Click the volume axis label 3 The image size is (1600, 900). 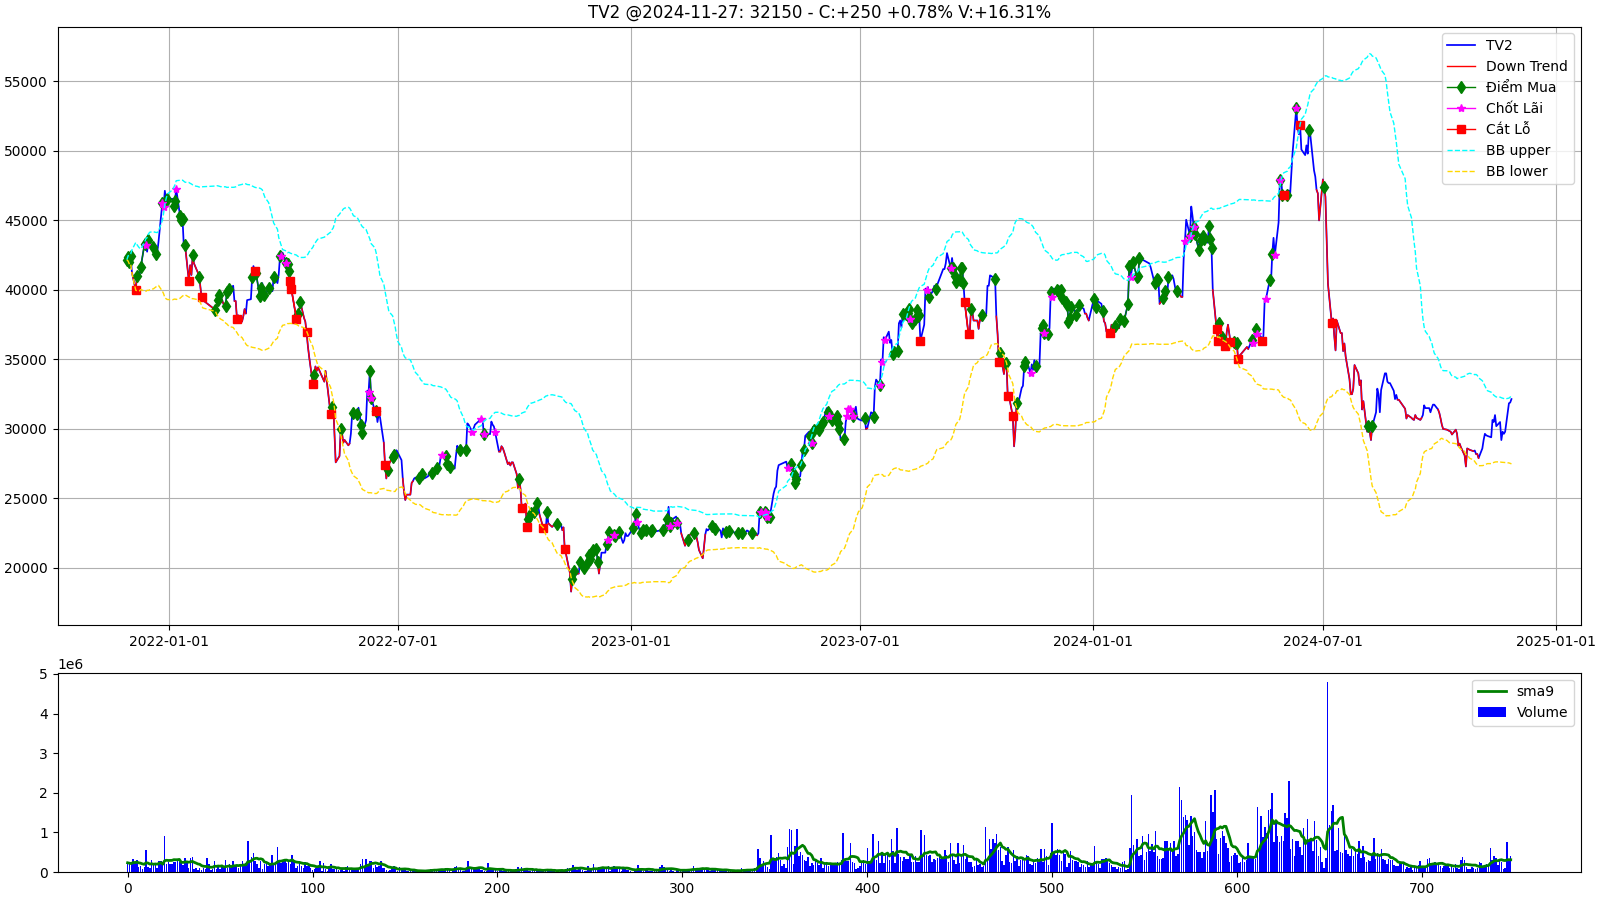(43, 754)
